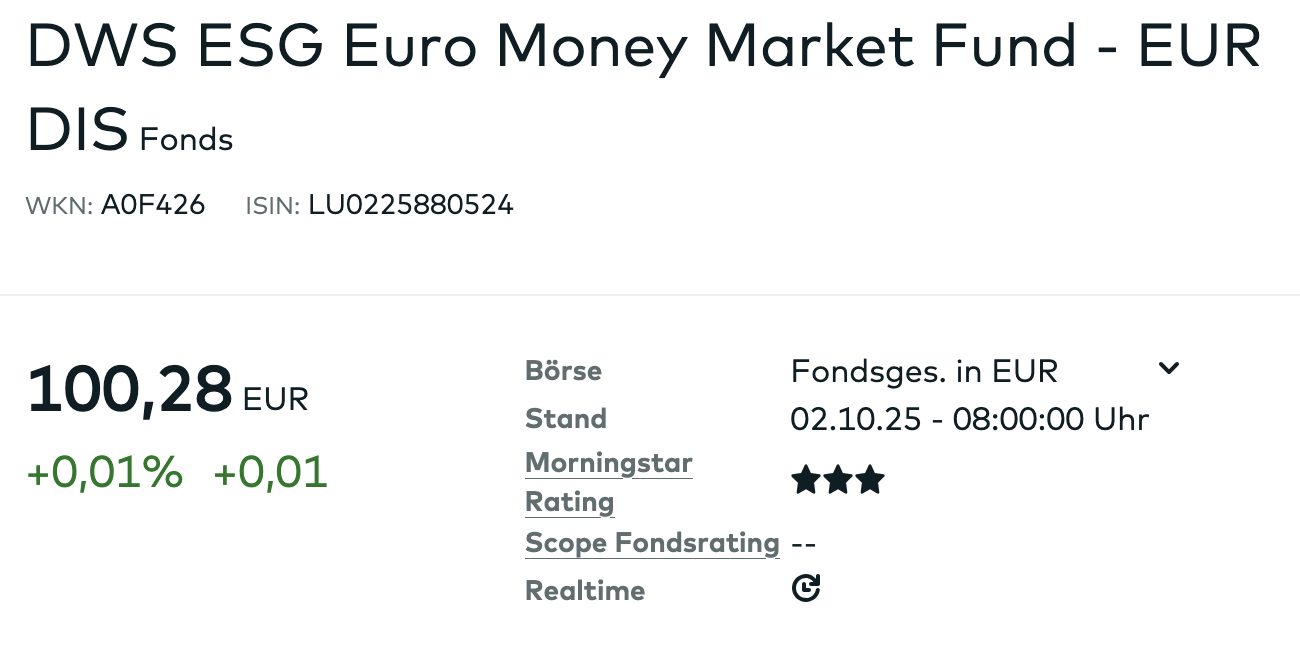Click the ISIN number LU0225880524
Image resolution: width=1300 pixels, height=648 pixels.
410,205
